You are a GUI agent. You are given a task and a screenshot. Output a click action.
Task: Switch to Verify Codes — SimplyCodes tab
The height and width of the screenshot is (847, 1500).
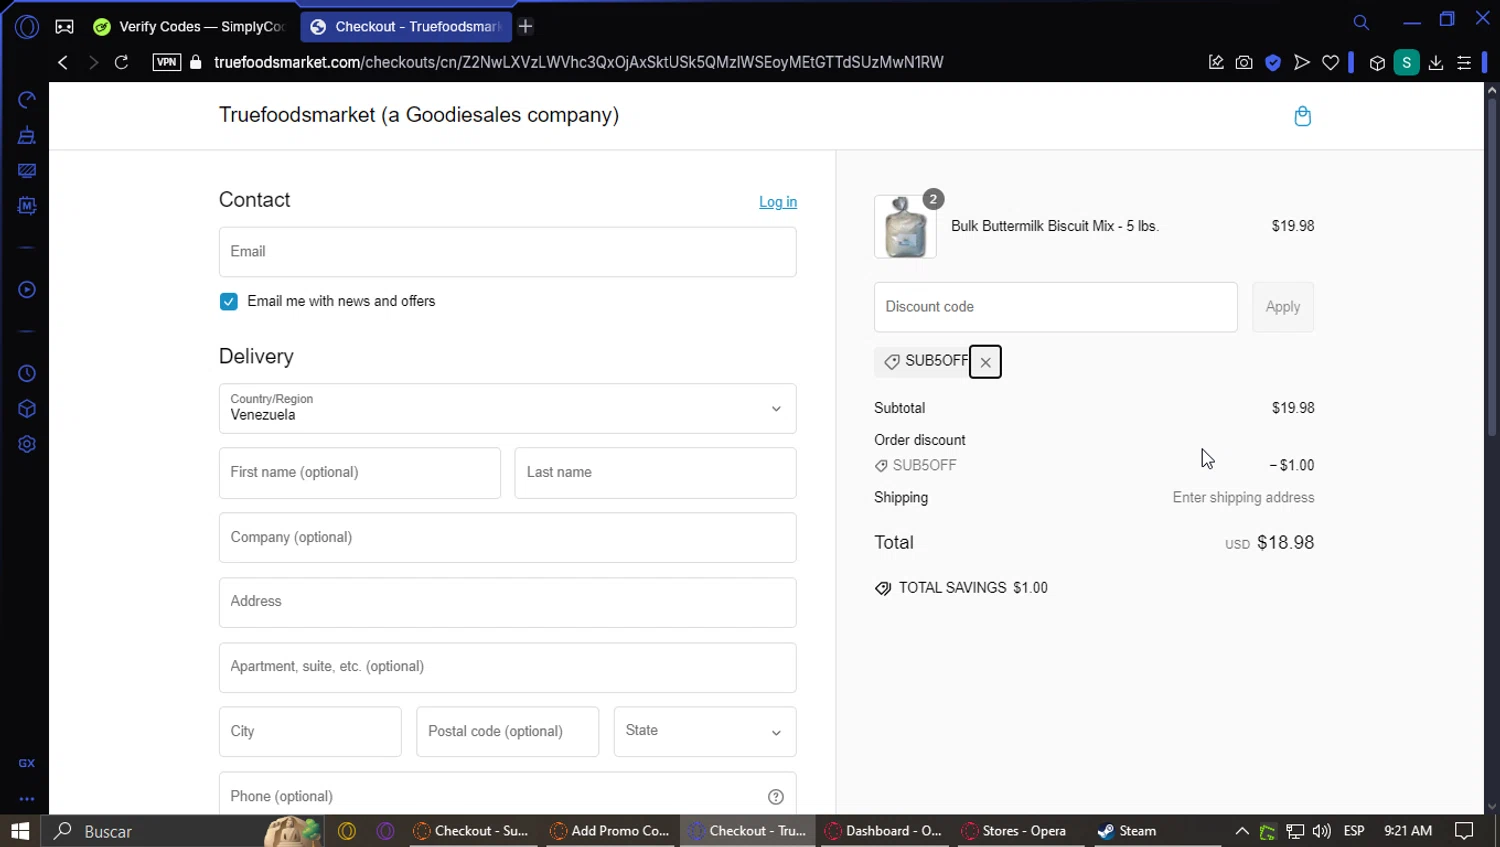(191, 27)
